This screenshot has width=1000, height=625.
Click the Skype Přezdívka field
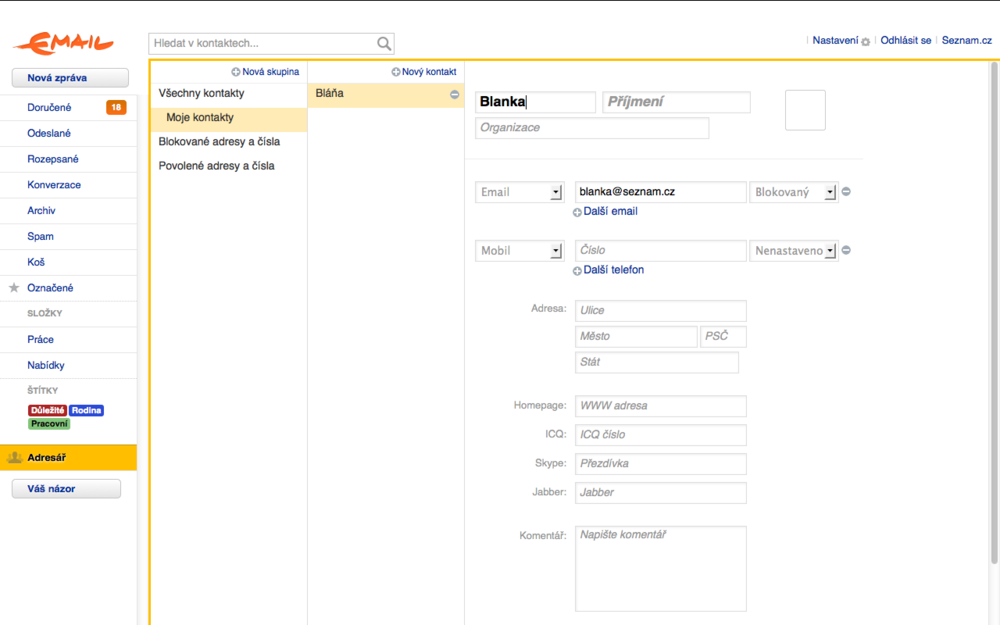point(661,464)
